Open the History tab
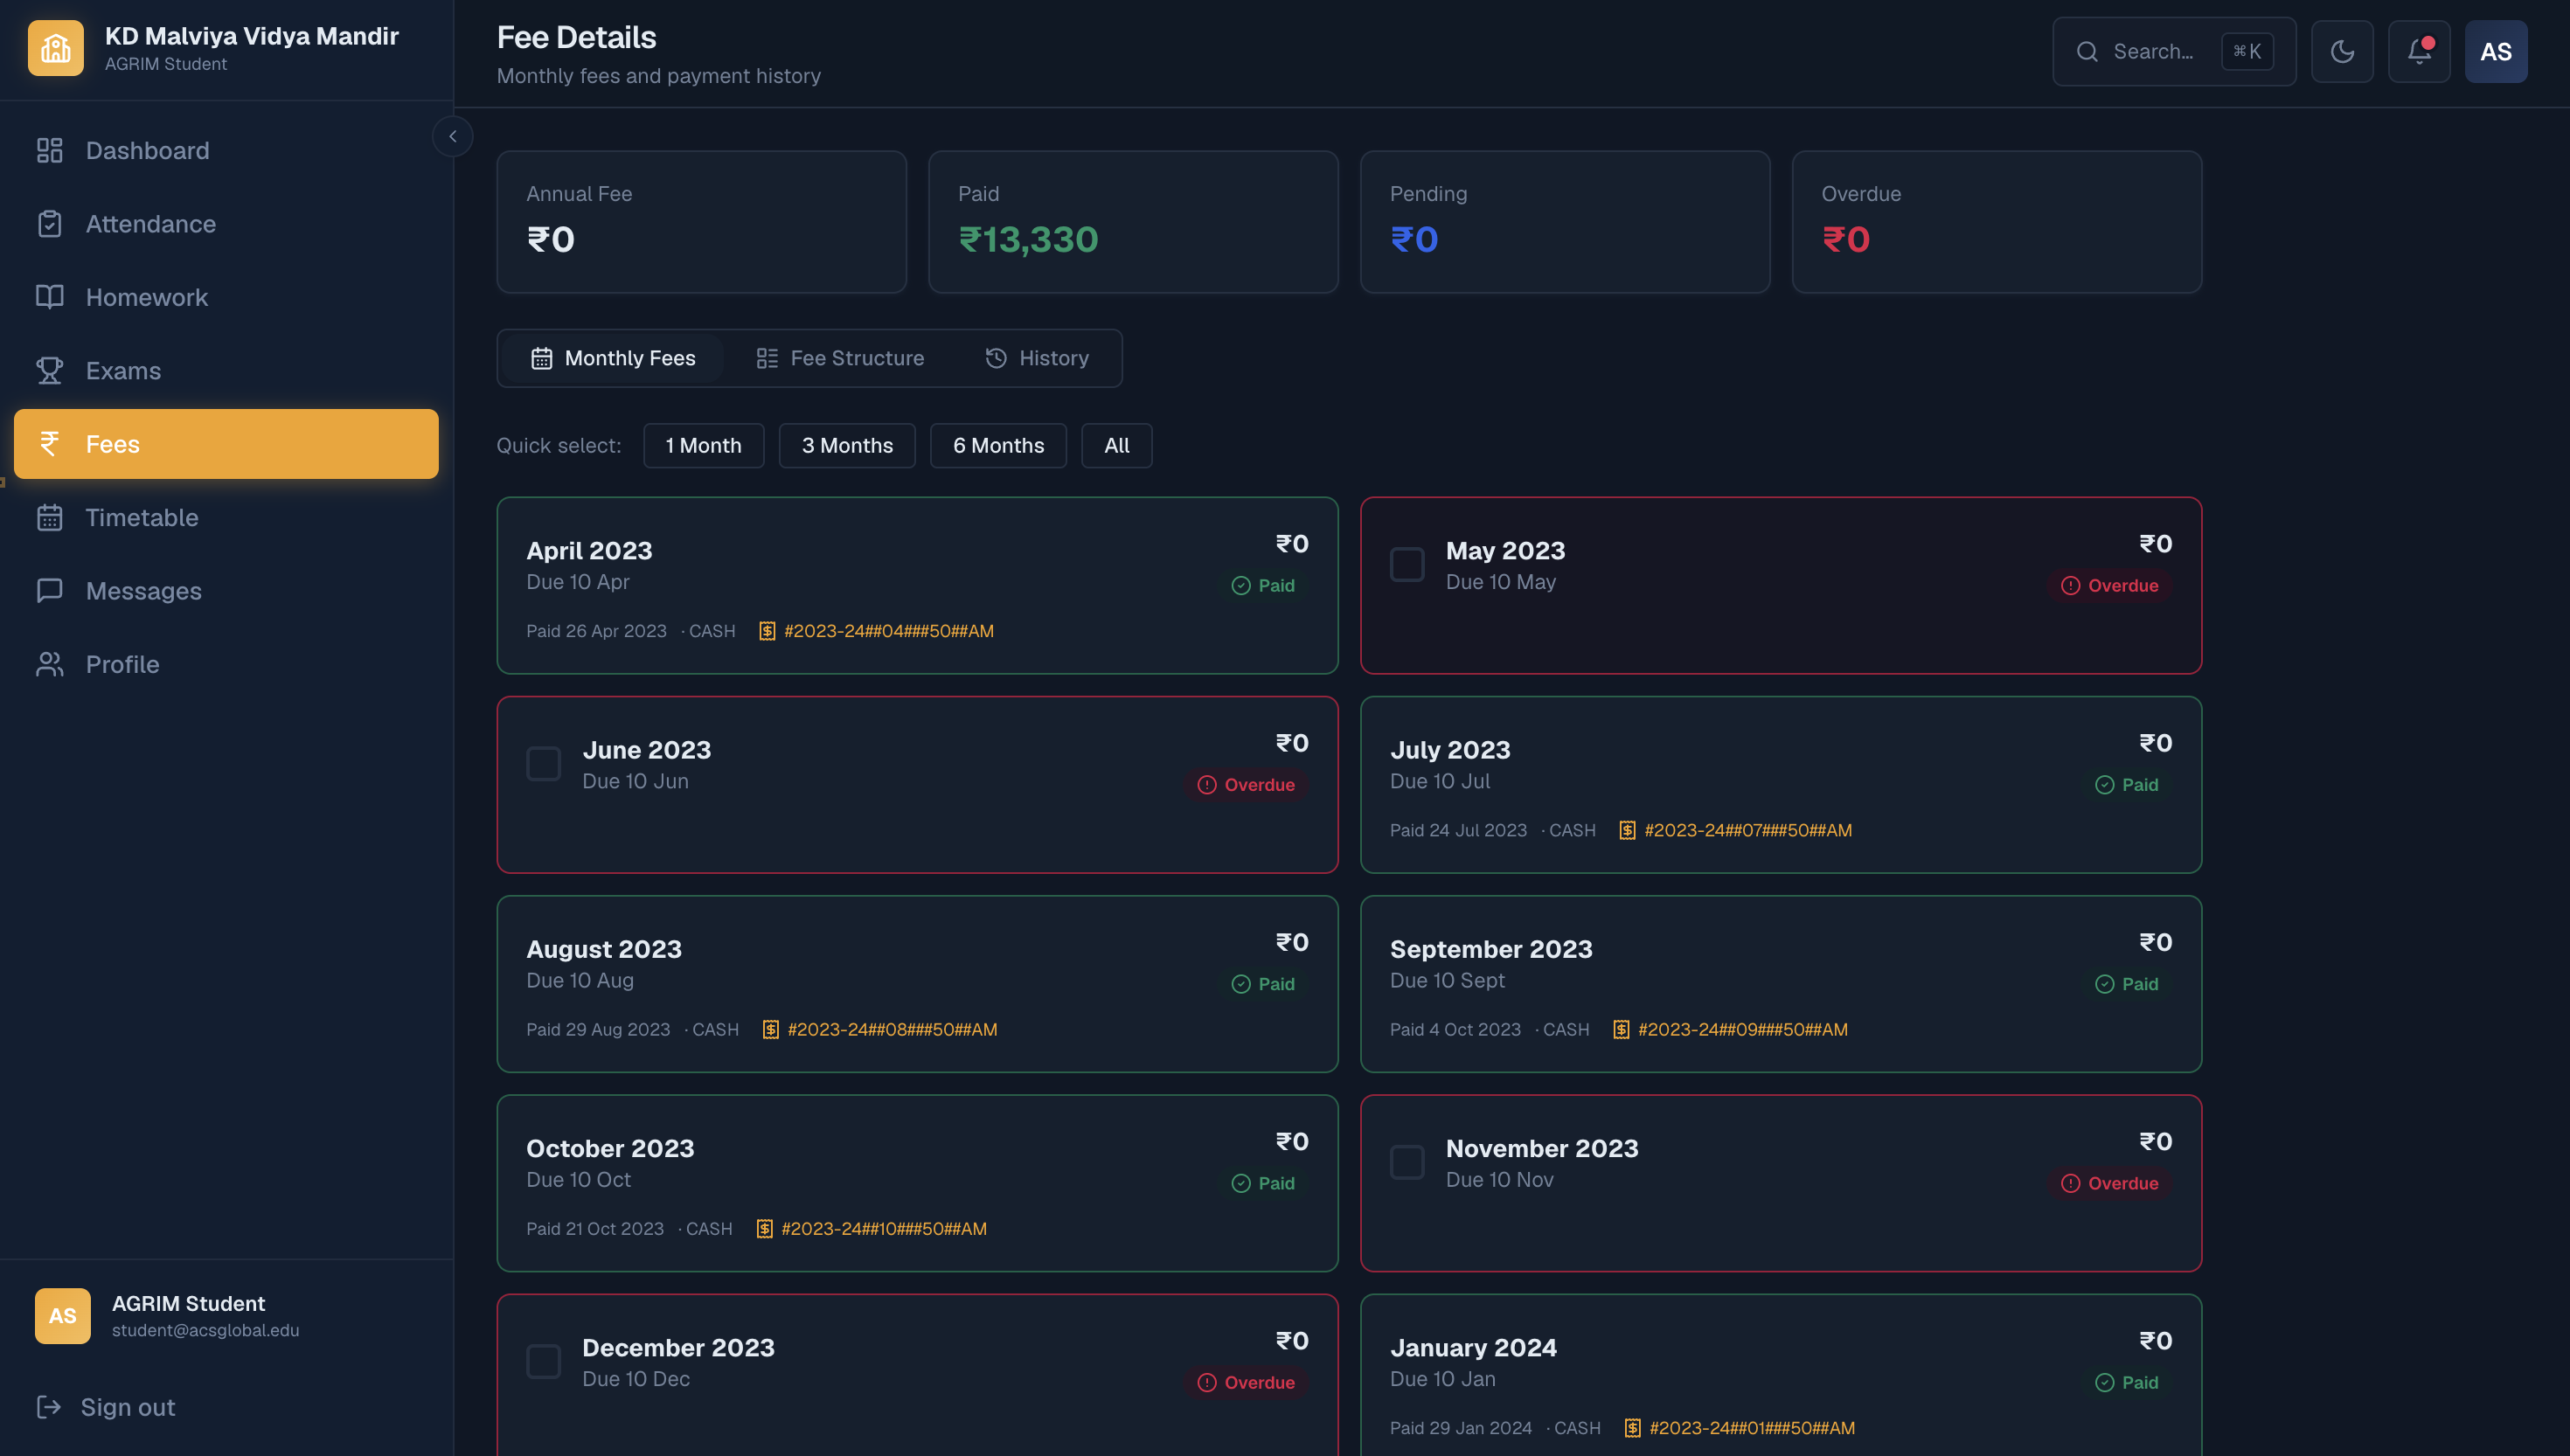The height and width of the screenshot is (1456, 2570). [1037, 358]
